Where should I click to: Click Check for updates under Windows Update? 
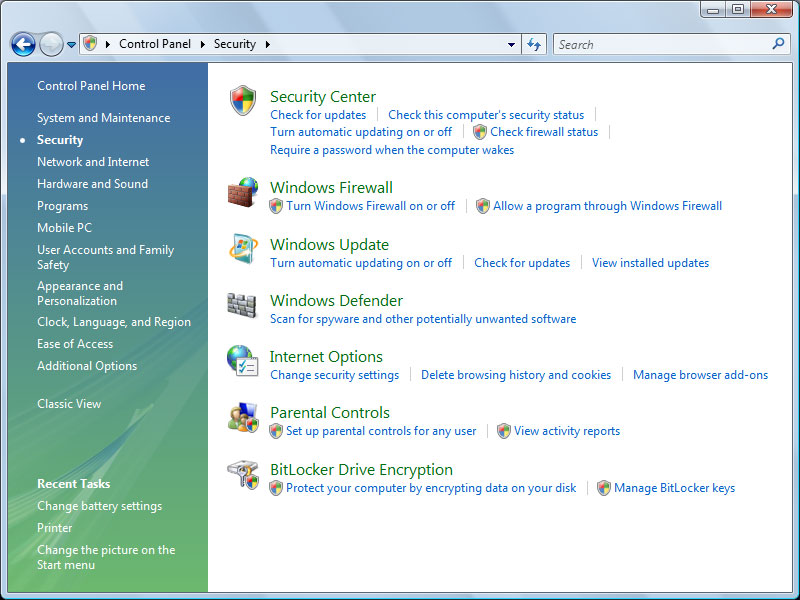click(x=522, y=263)
